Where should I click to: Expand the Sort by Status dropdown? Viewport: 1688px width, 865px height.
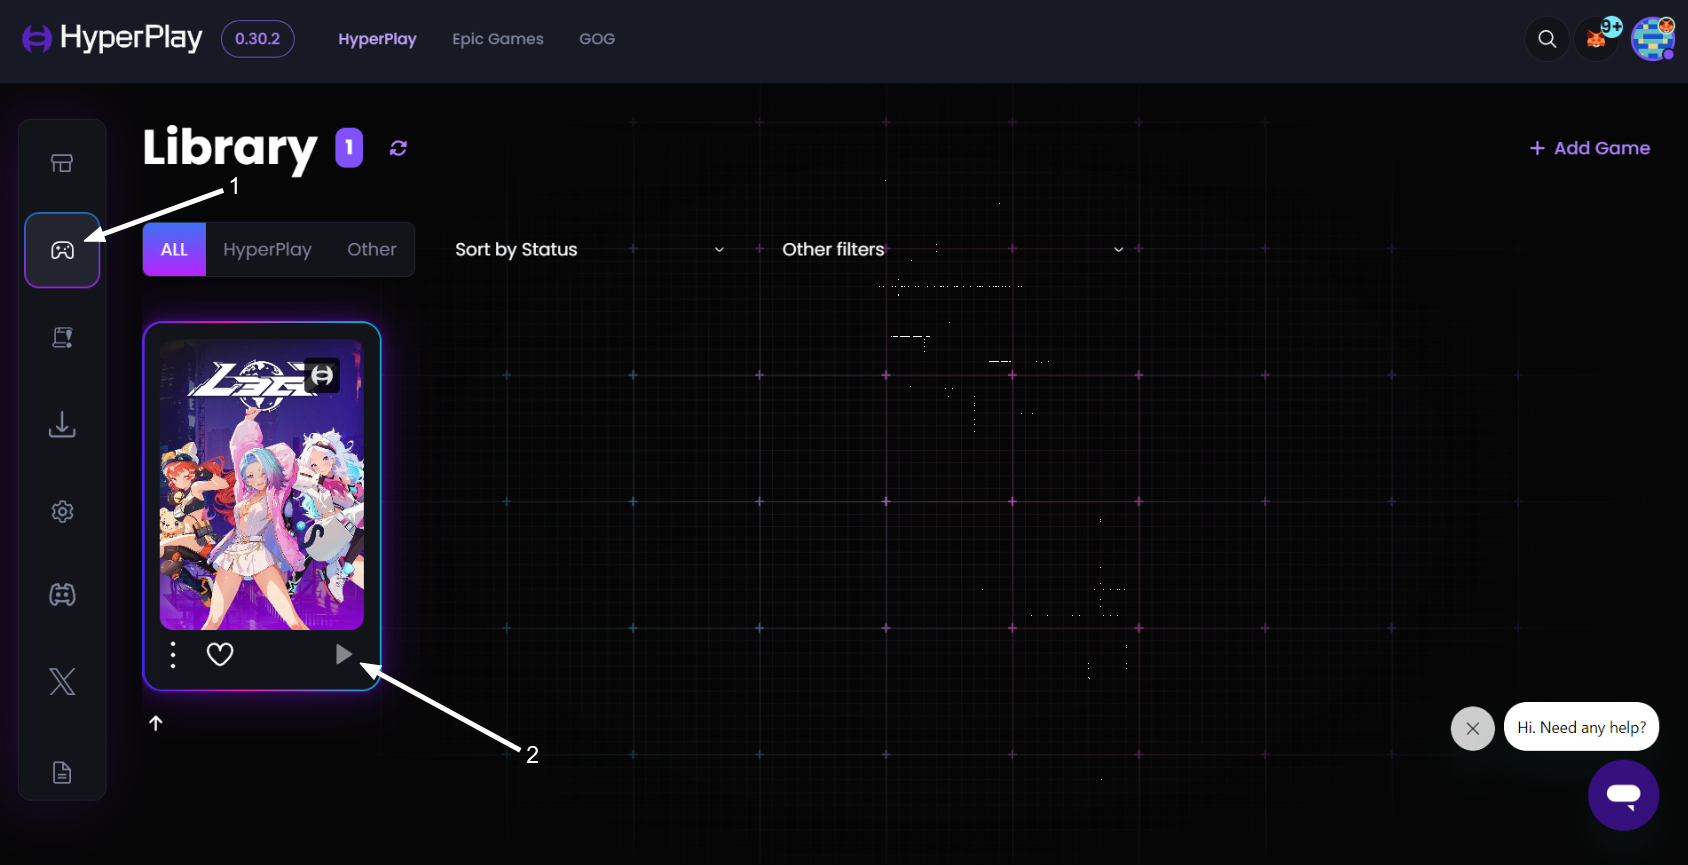pos(590,249)
